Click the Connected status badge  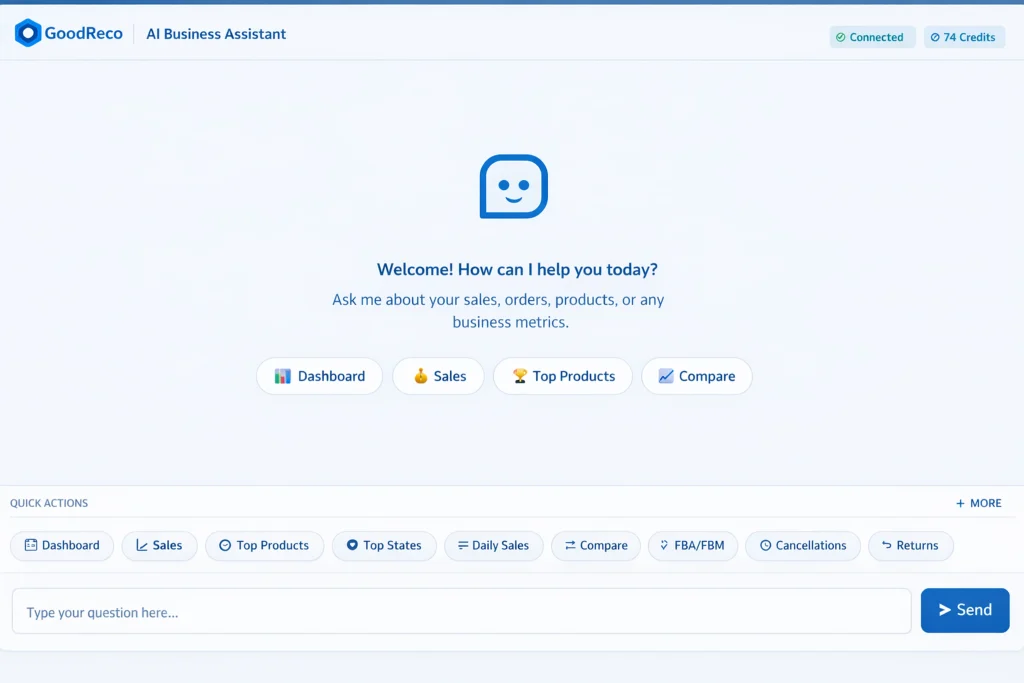point(872,37)
